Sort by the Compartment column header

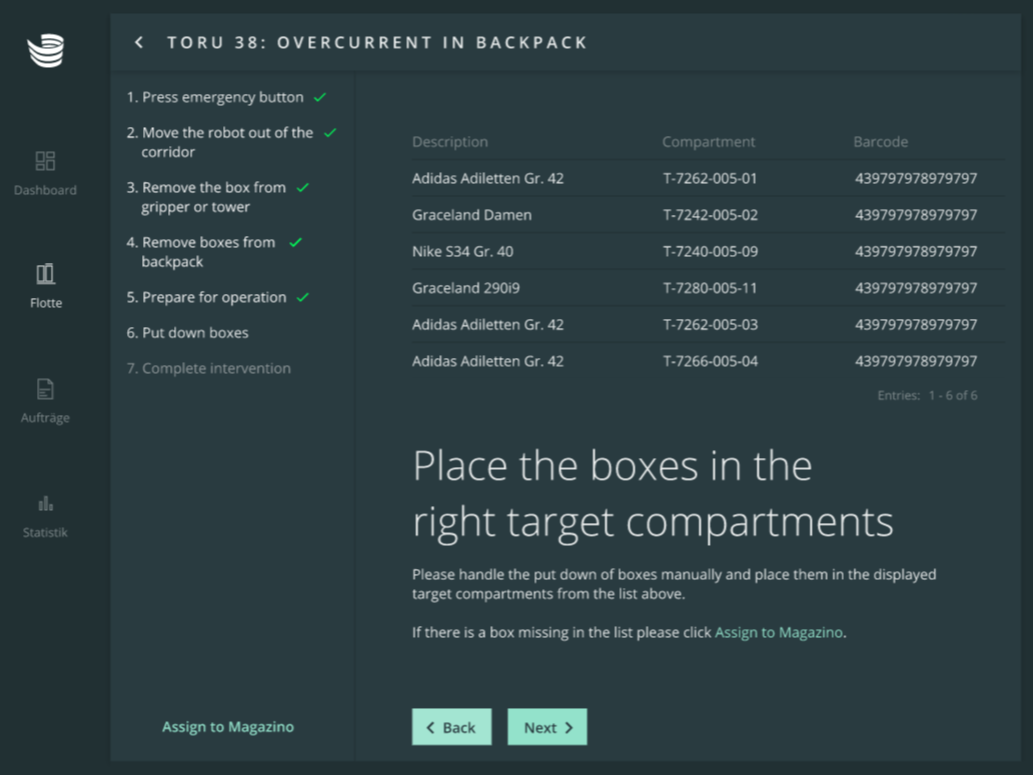708,142
